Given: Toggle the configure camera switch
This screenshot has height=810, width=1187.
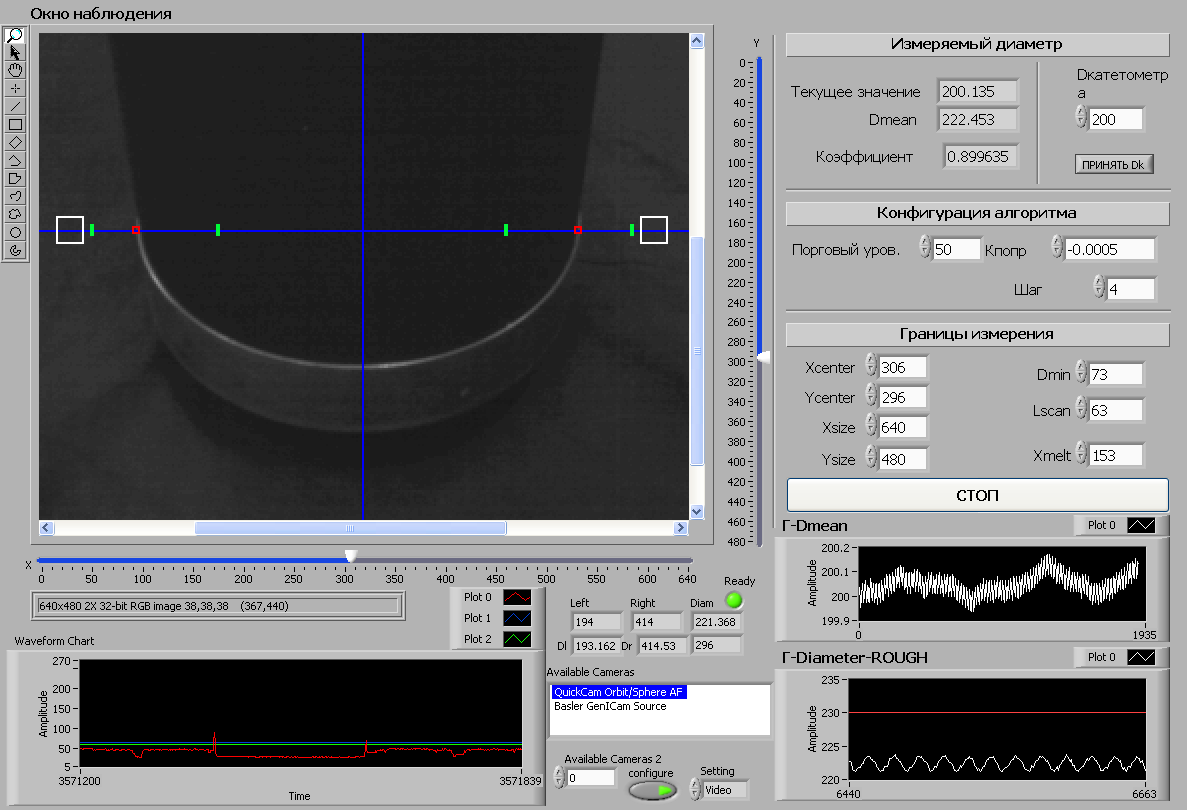Looking at the screenshot, I should coord(652,790).
